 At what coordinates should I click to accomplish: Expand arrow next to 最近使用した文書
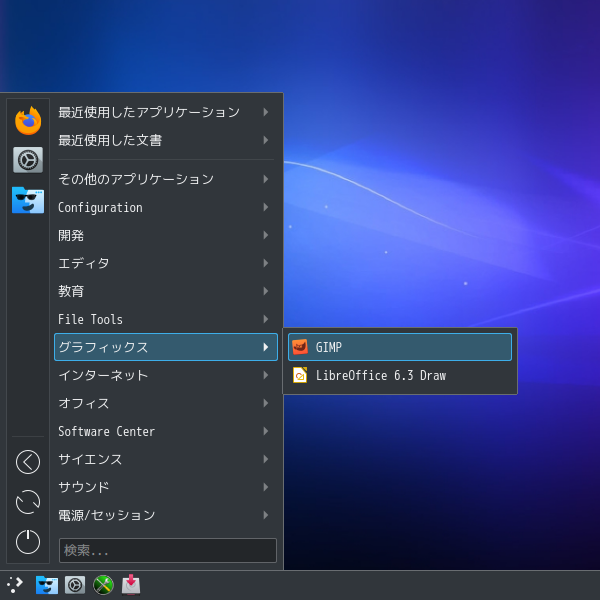[266, 140]
